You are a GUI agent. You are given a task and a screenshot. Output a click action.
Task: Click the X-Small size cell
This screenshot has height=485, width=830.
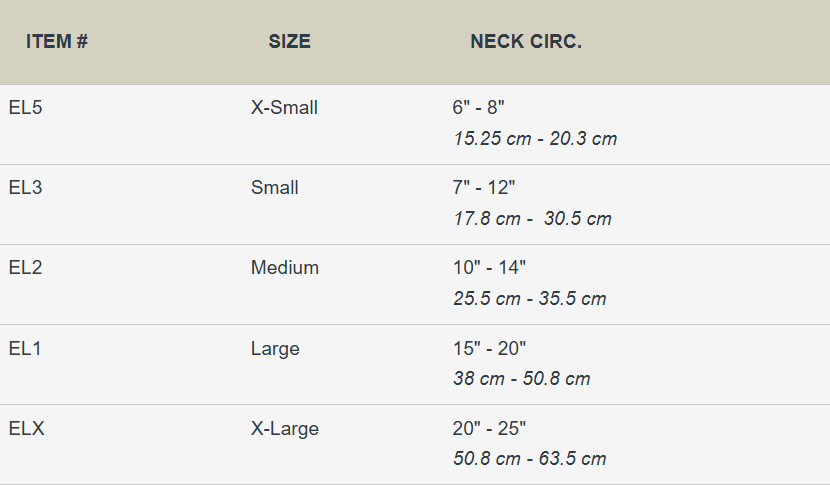pos(284,107)
